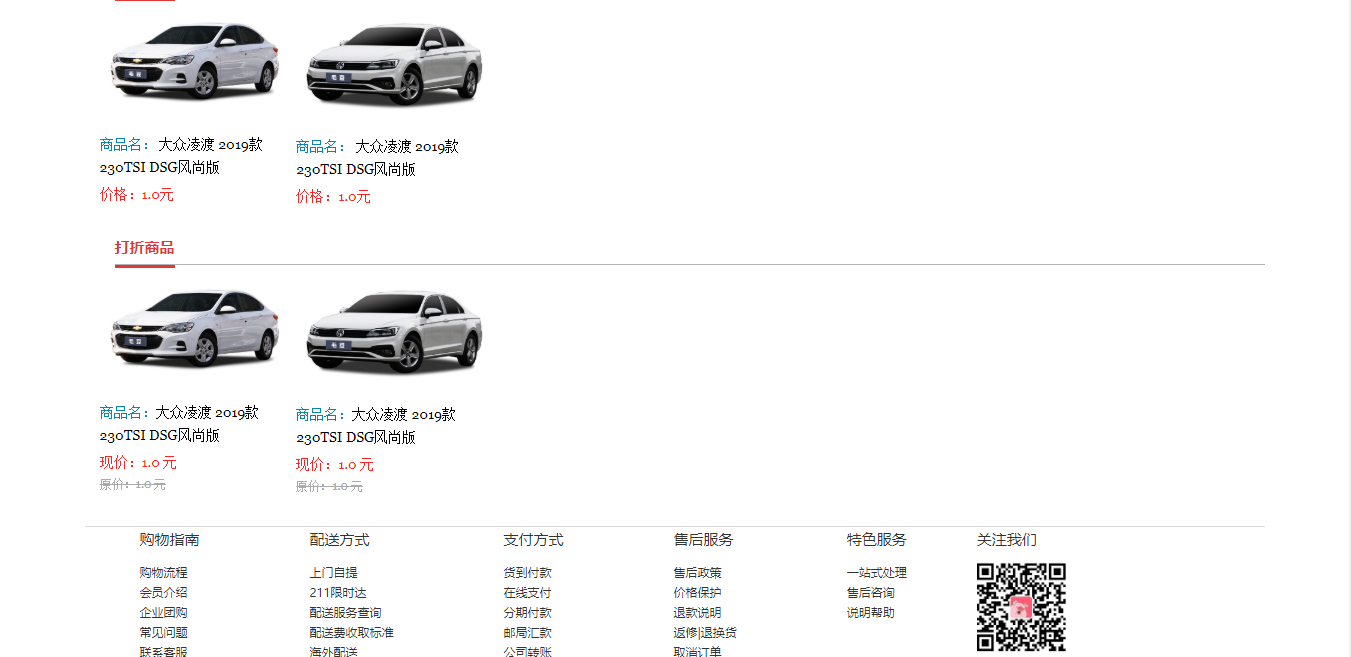1351x657 pixels.
Task: Open the 分期付款 link
Action: [x=527, y=613]
